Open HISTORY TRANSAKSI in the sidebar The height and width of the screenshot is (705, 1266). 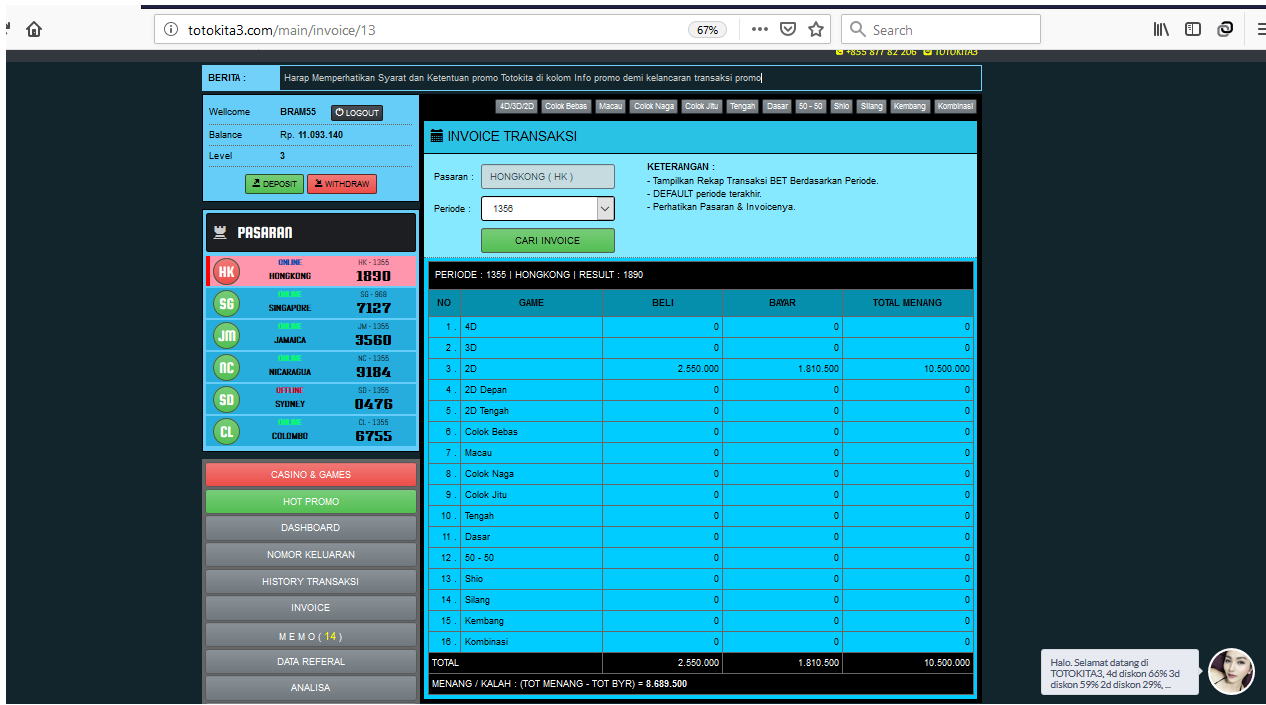(310, 581)
